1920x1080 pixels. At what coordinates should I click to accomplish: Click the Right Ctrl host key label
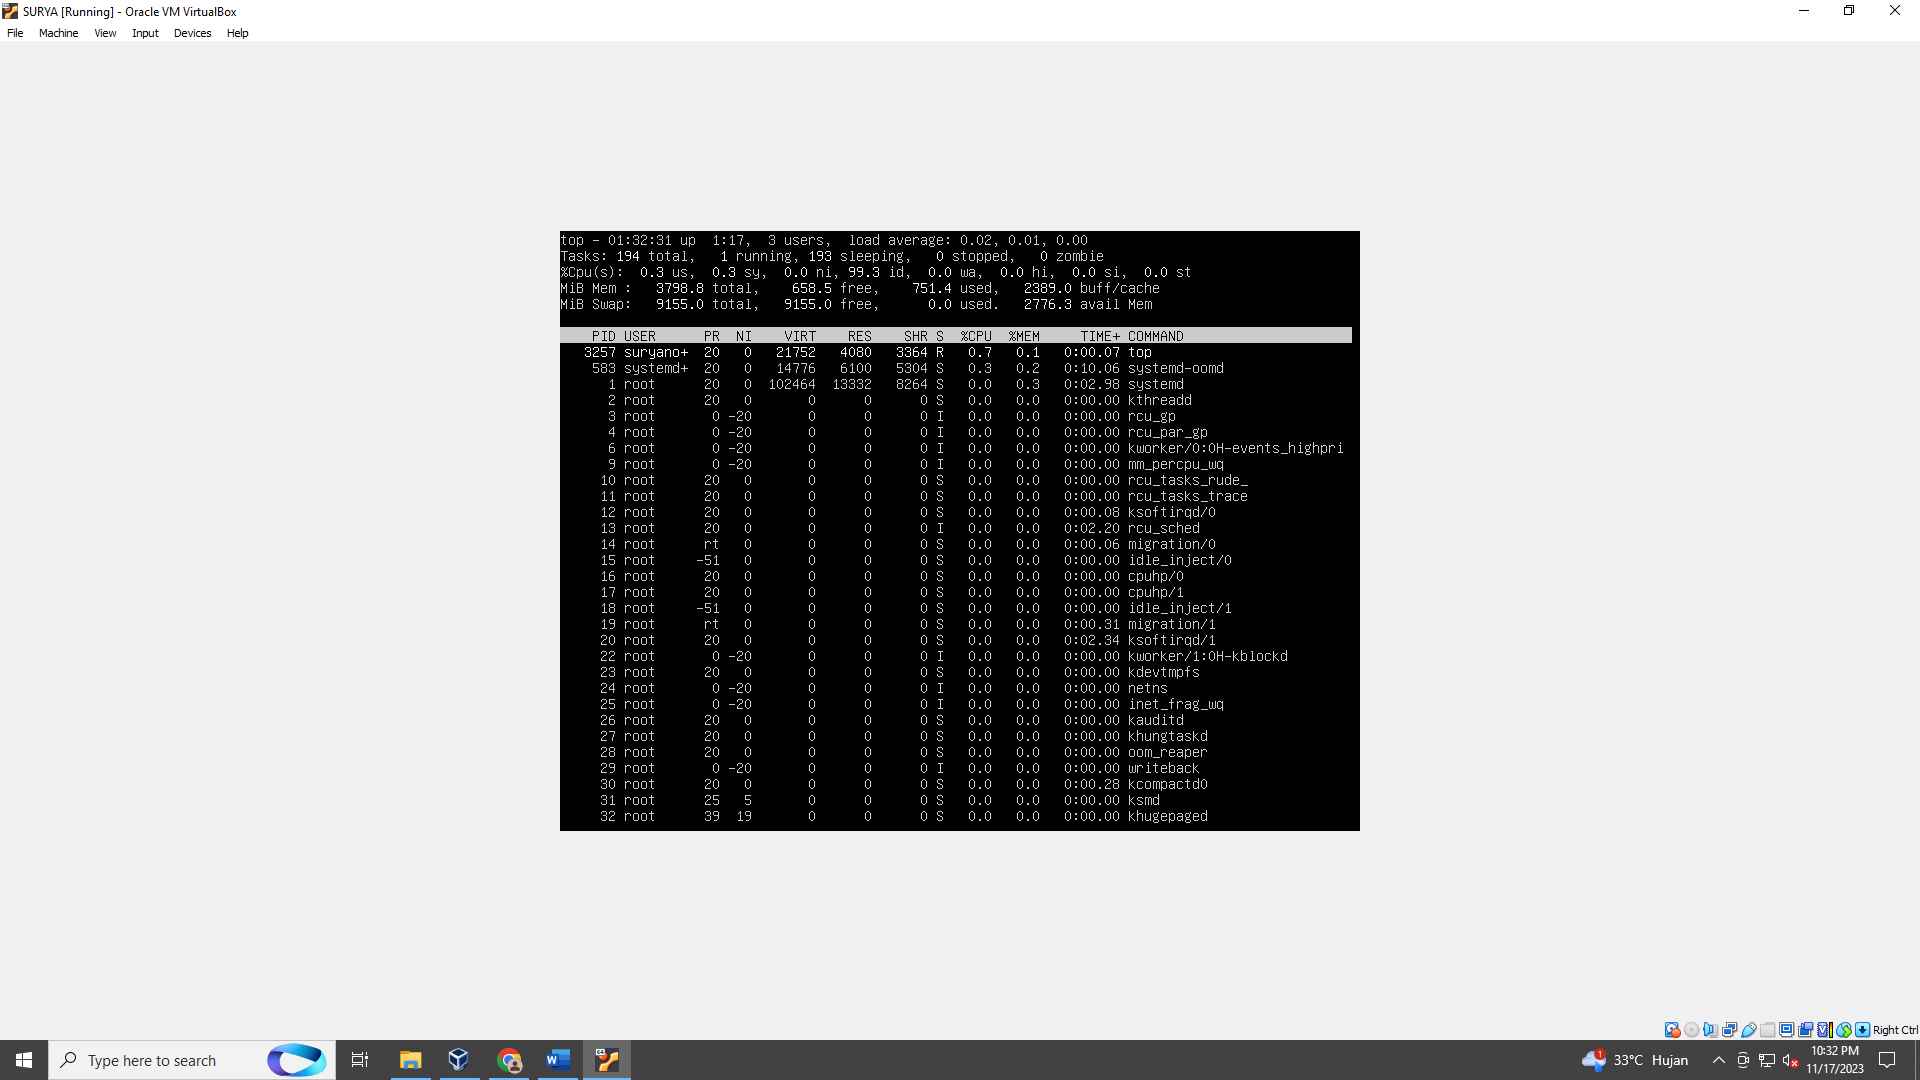(1895, 1030)
